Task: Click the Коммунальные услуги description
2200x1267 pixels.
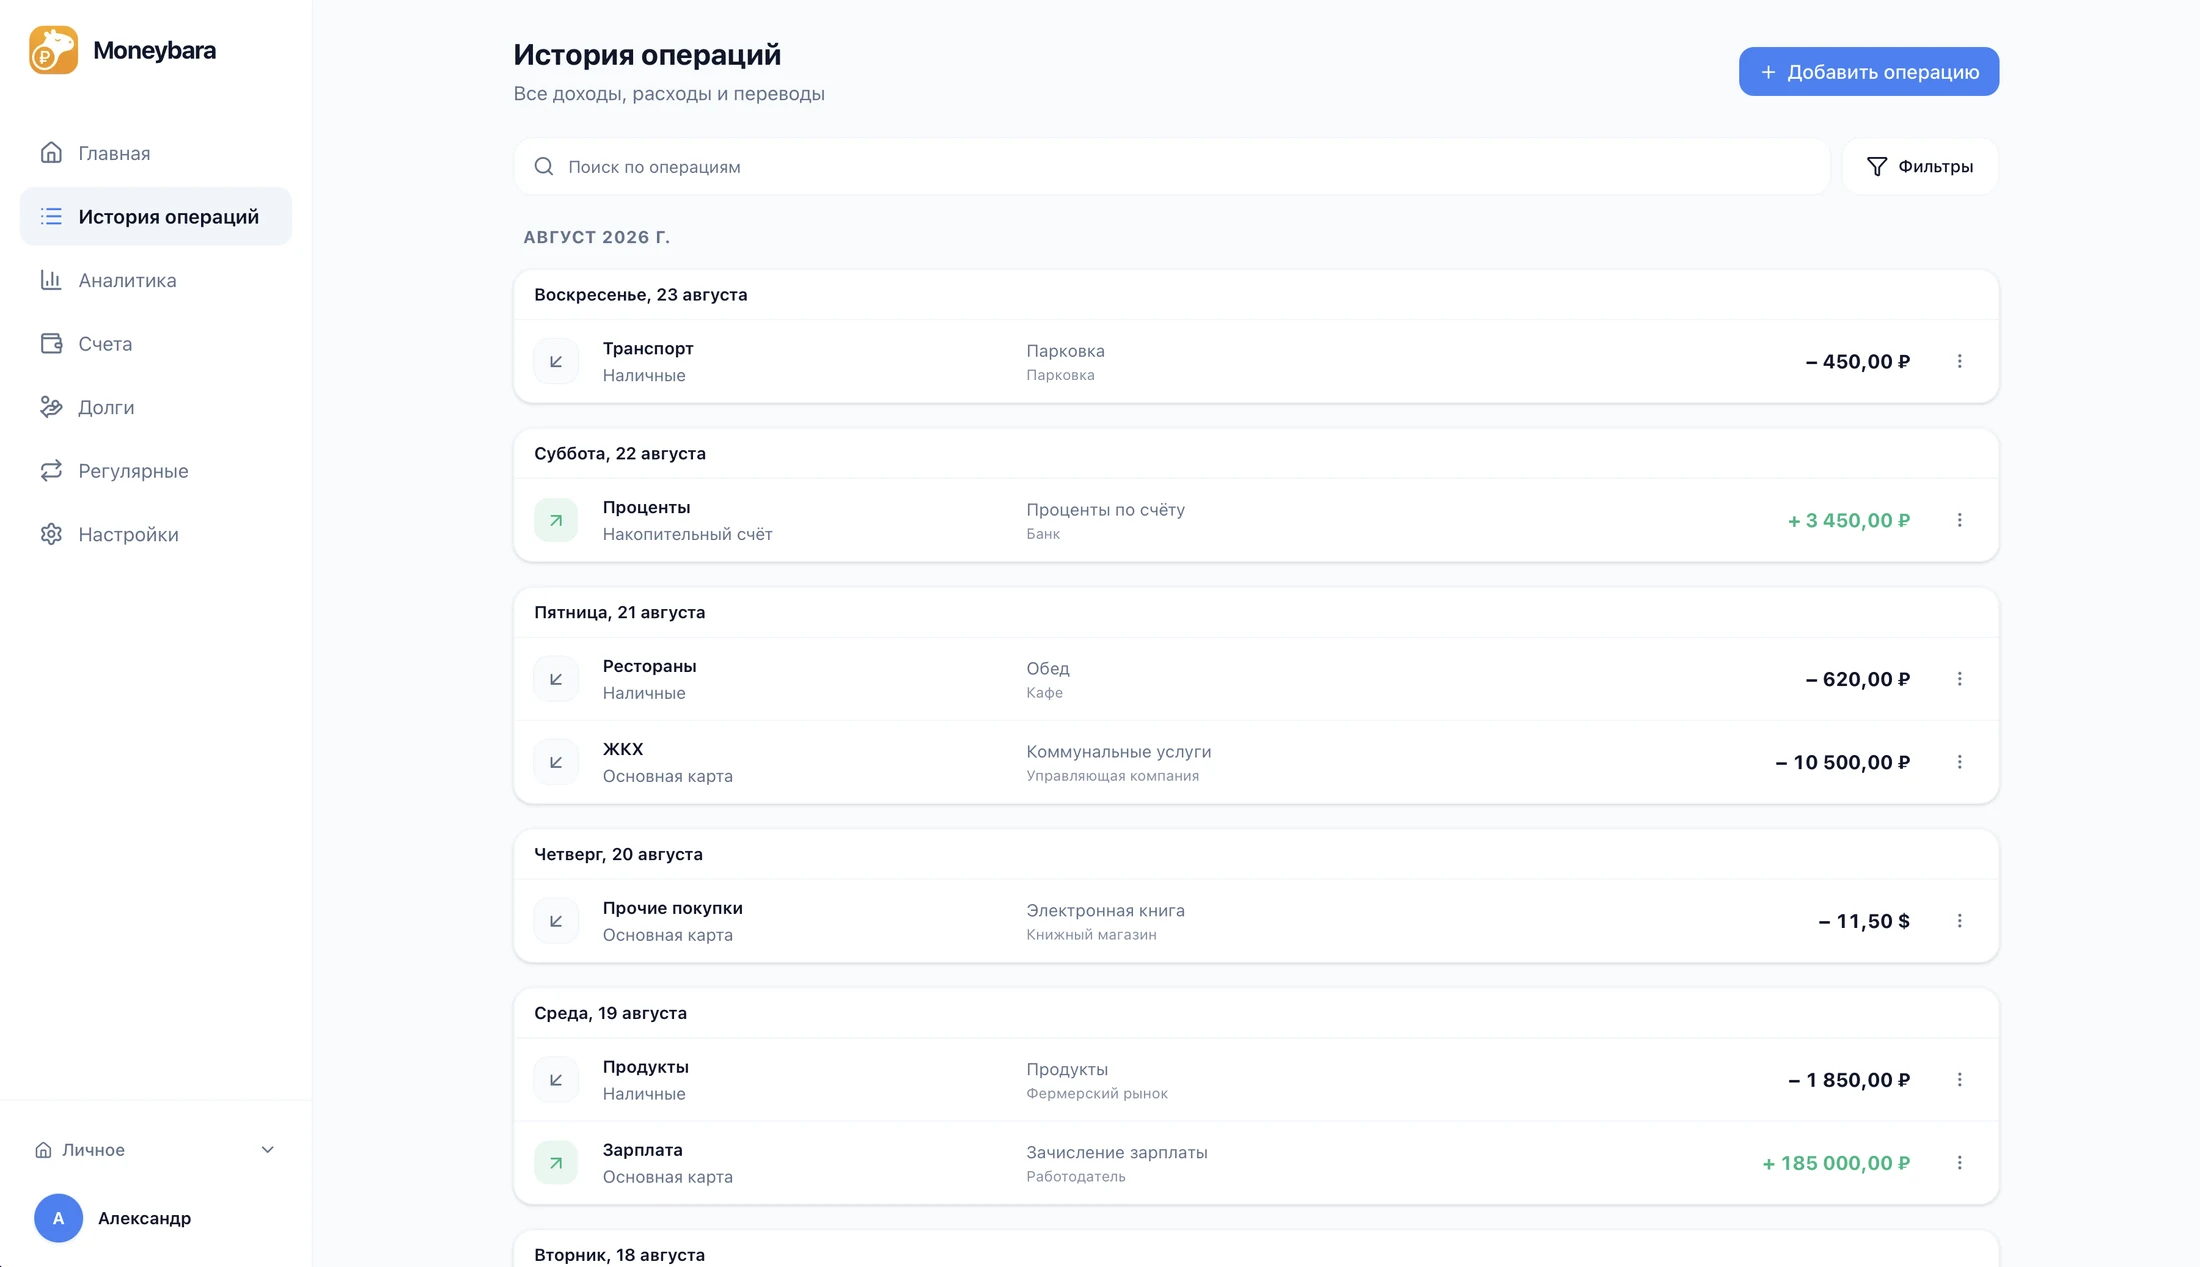Action: [1118, 751]
